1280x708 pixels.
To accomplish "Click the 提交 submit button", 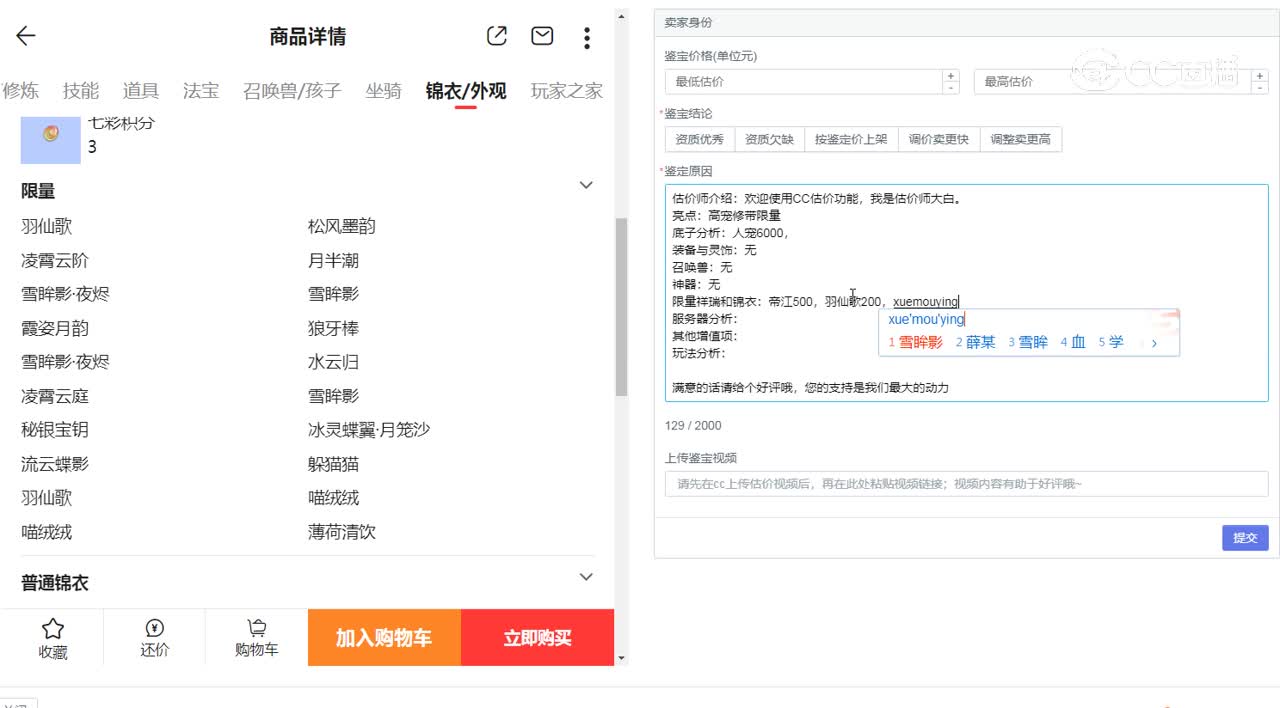I will point(1244,538).
